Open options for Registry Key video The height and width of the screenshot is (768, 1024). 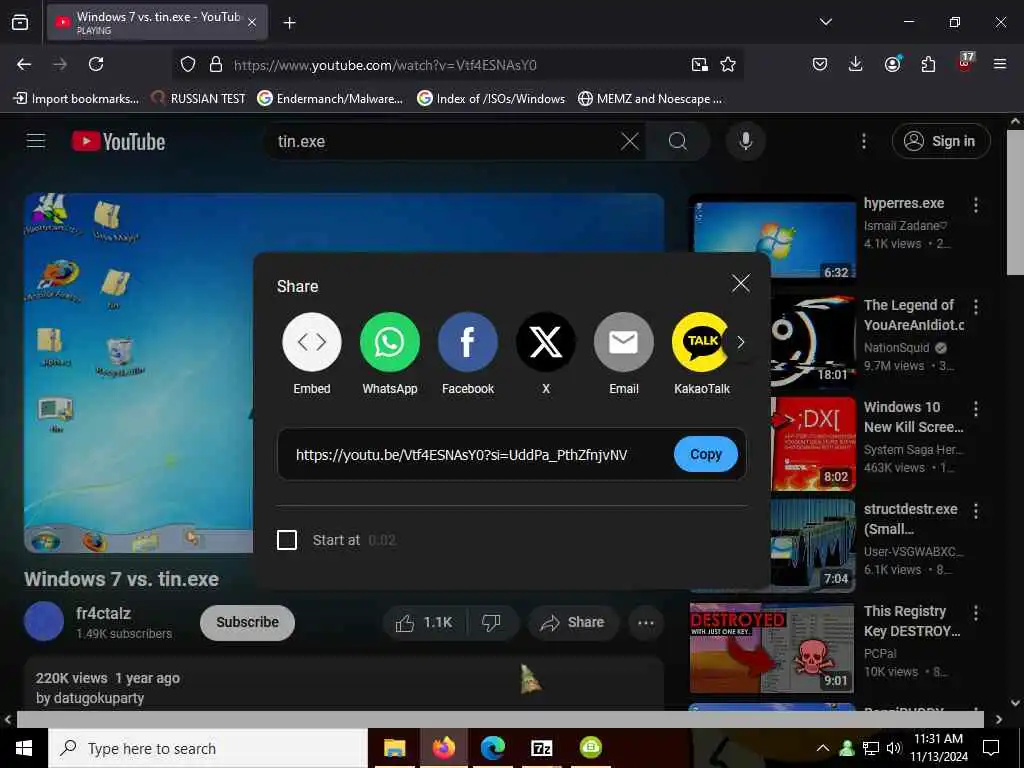point(976,613)
